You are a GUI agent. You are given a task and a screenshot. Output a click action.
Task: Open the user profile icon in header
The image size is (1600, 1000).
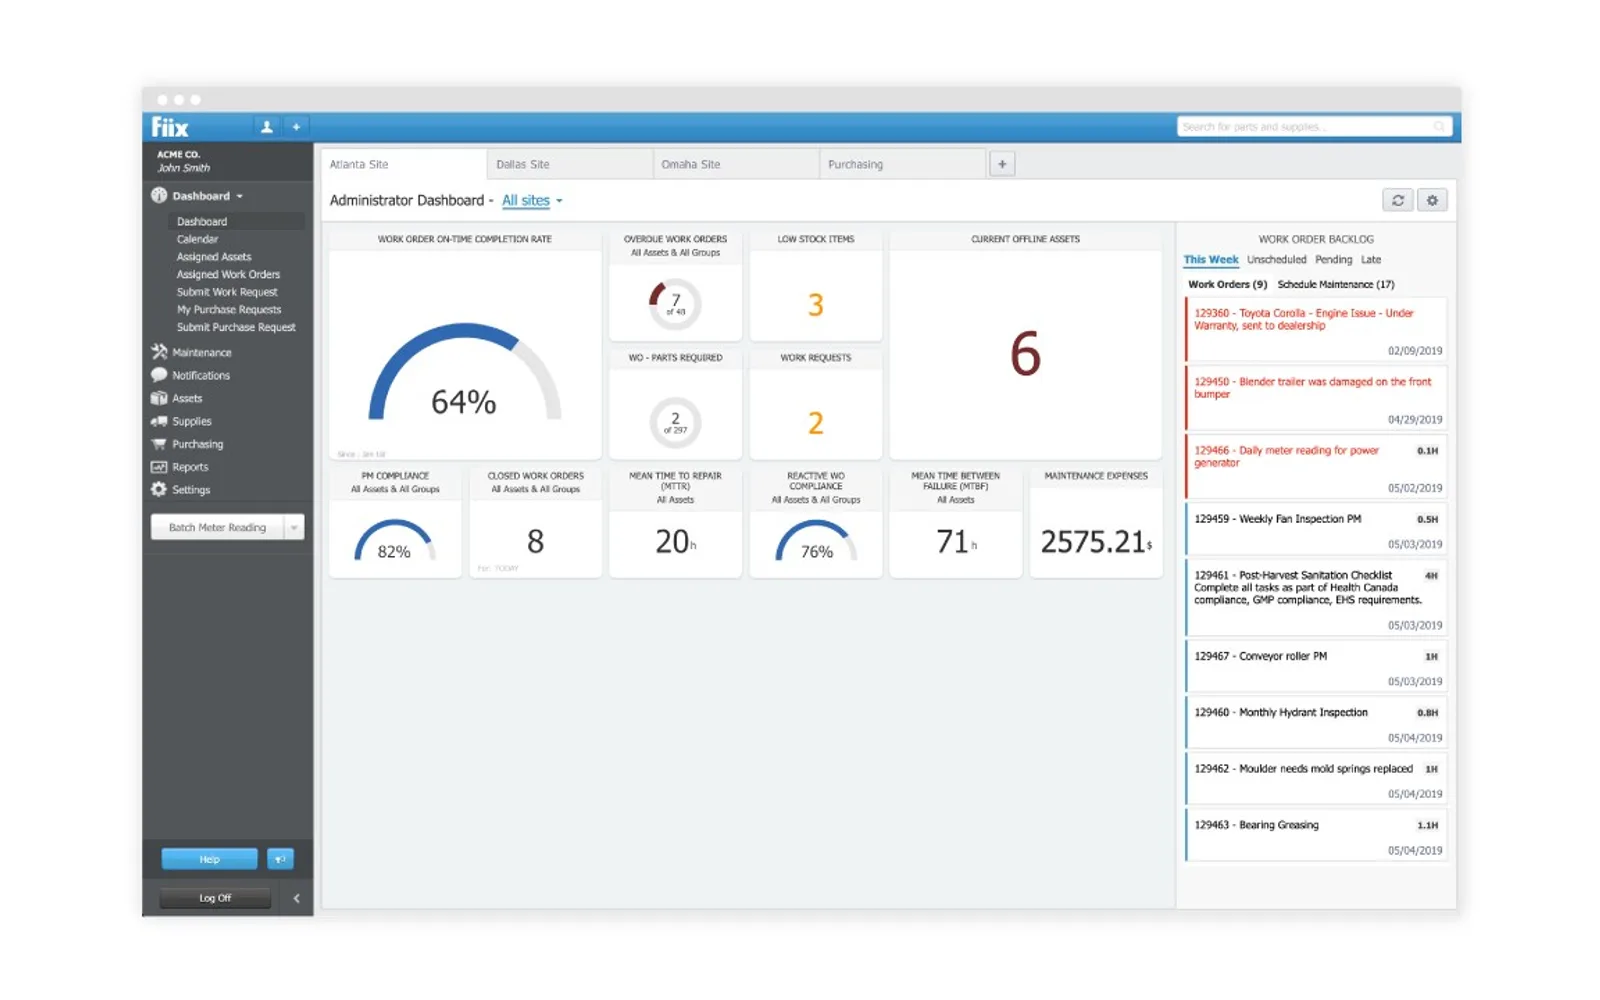click(267, 127)
